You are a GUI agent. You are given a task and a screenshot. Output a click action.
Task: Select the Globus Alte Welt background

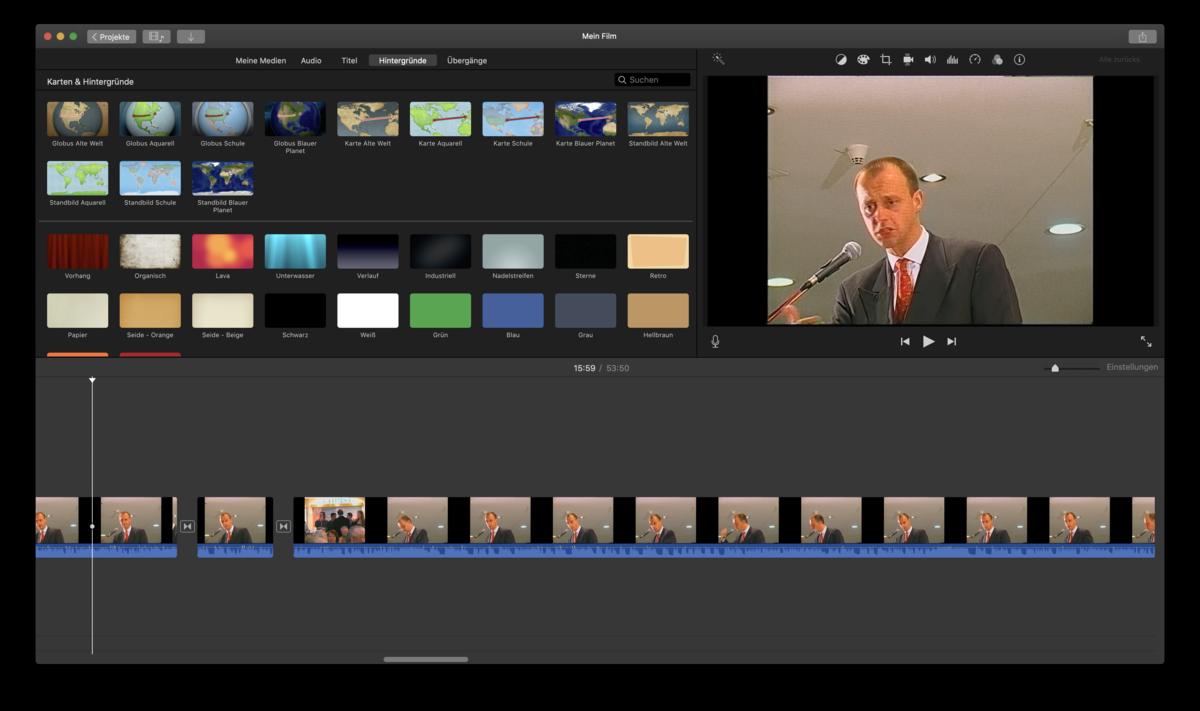tap(77, 119)
